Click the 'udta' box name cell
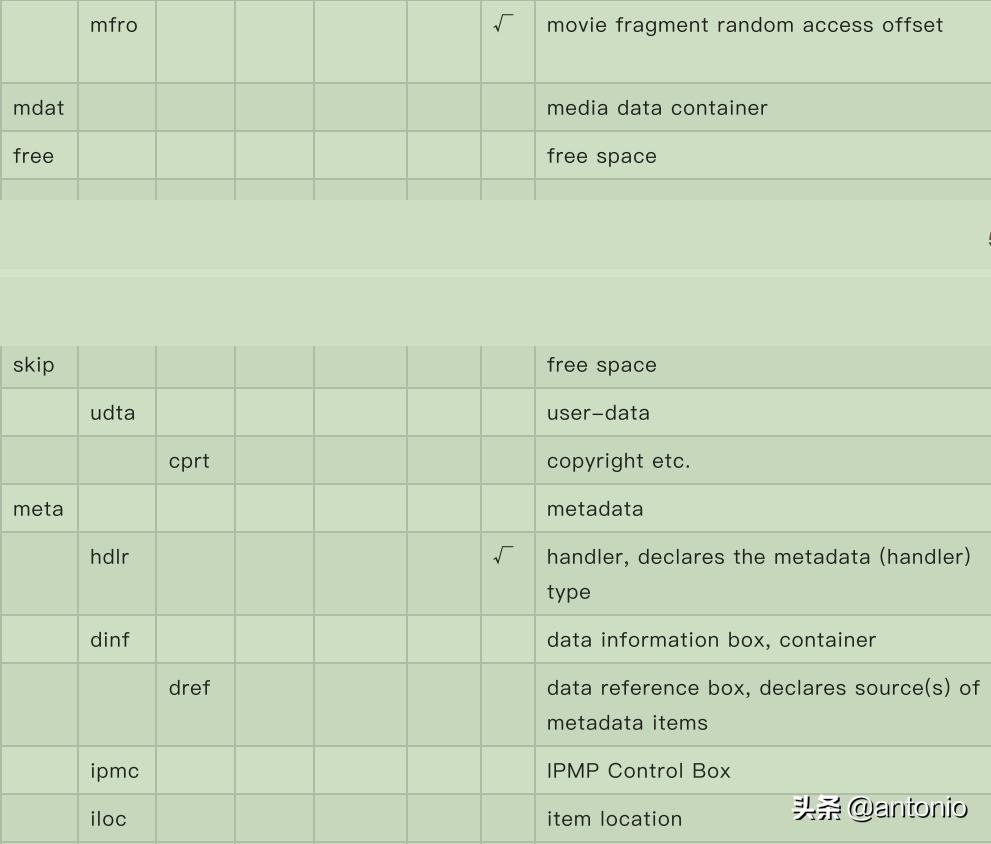The width and height of the screenshot is (991, 844). pos(113,413)
